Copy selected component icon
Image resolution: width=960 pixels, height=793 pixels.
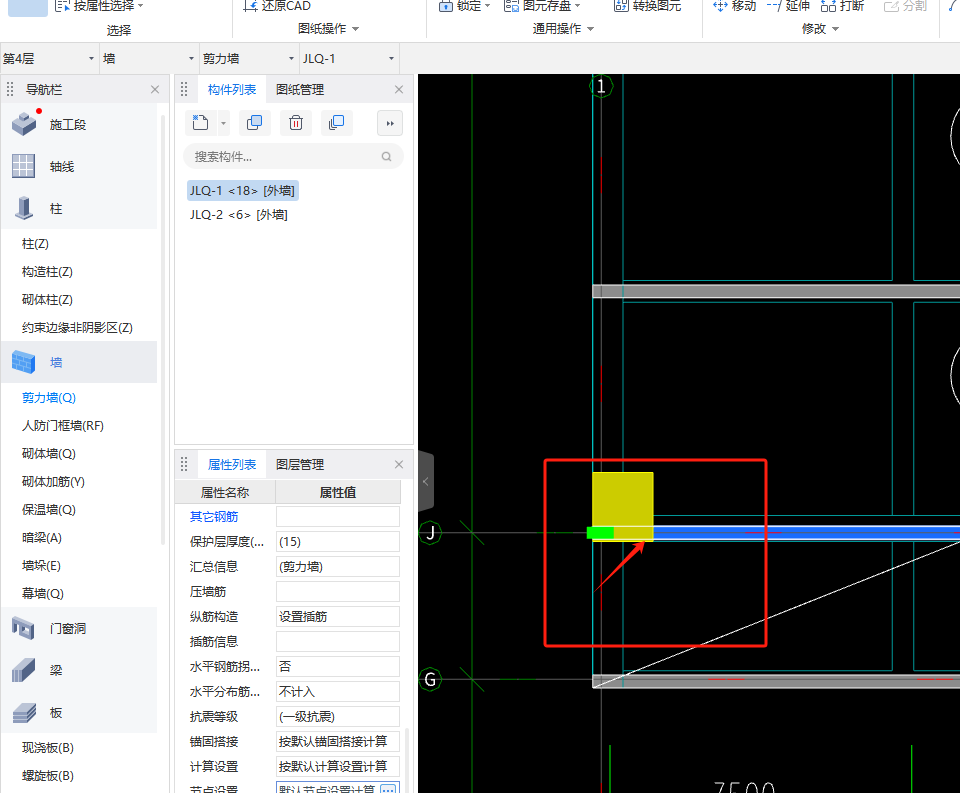[x=254, y=123]
